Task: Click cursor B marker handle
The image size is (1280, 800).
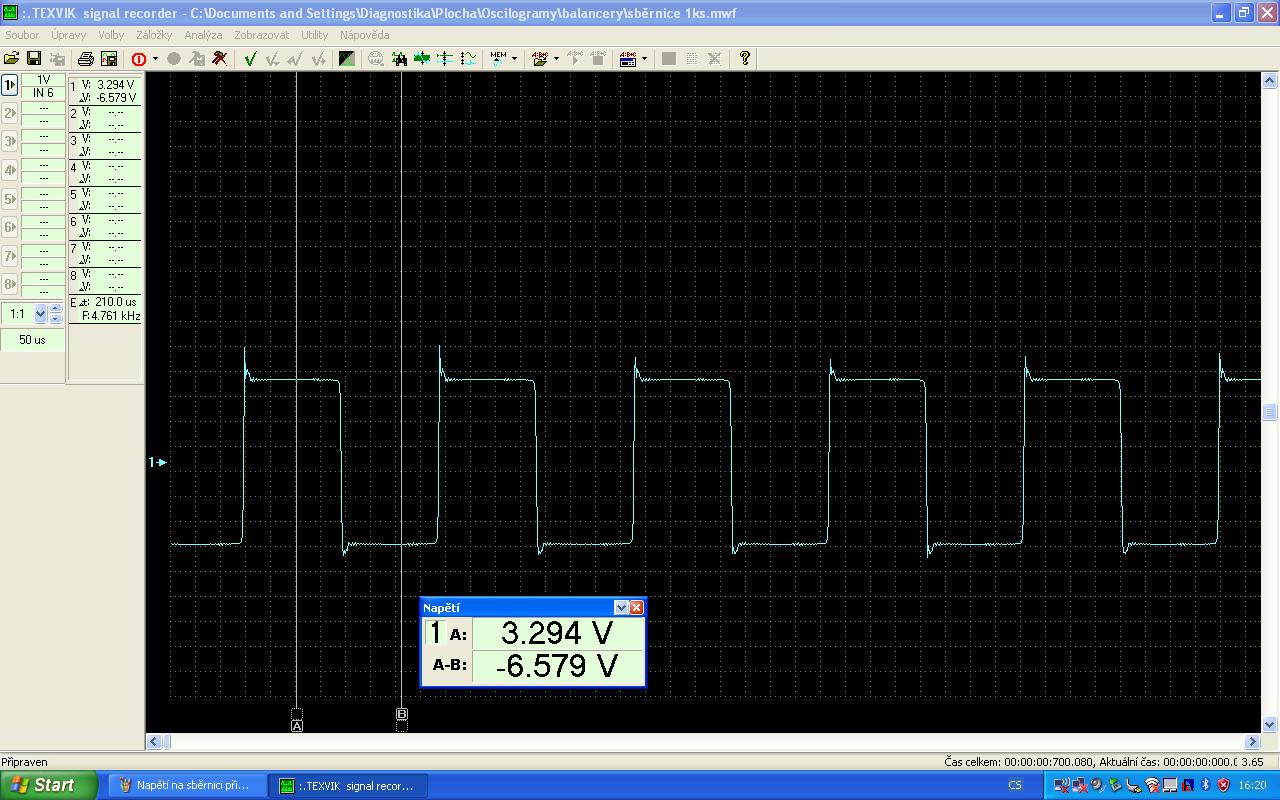Action: [402, 714]
